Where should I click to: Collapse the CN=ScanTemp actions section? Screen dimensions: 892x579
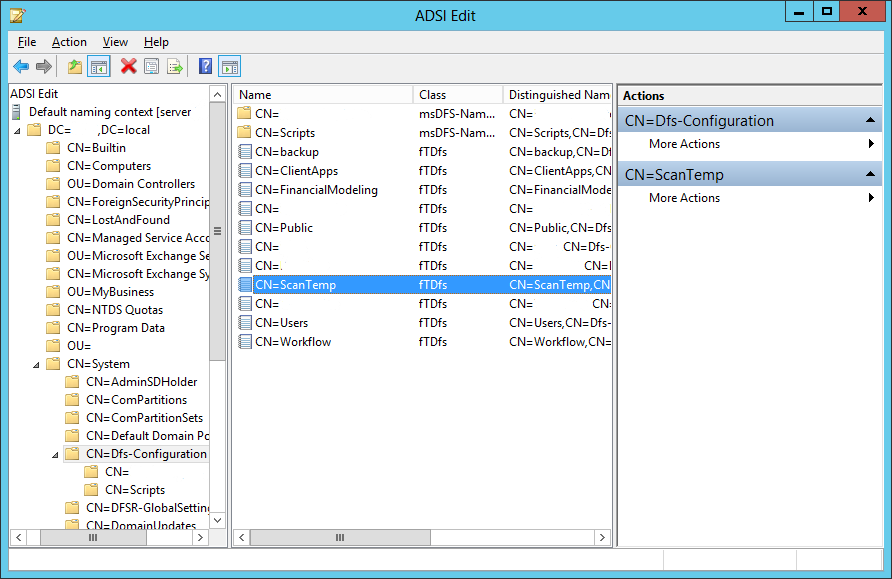[x=870, y=174]
